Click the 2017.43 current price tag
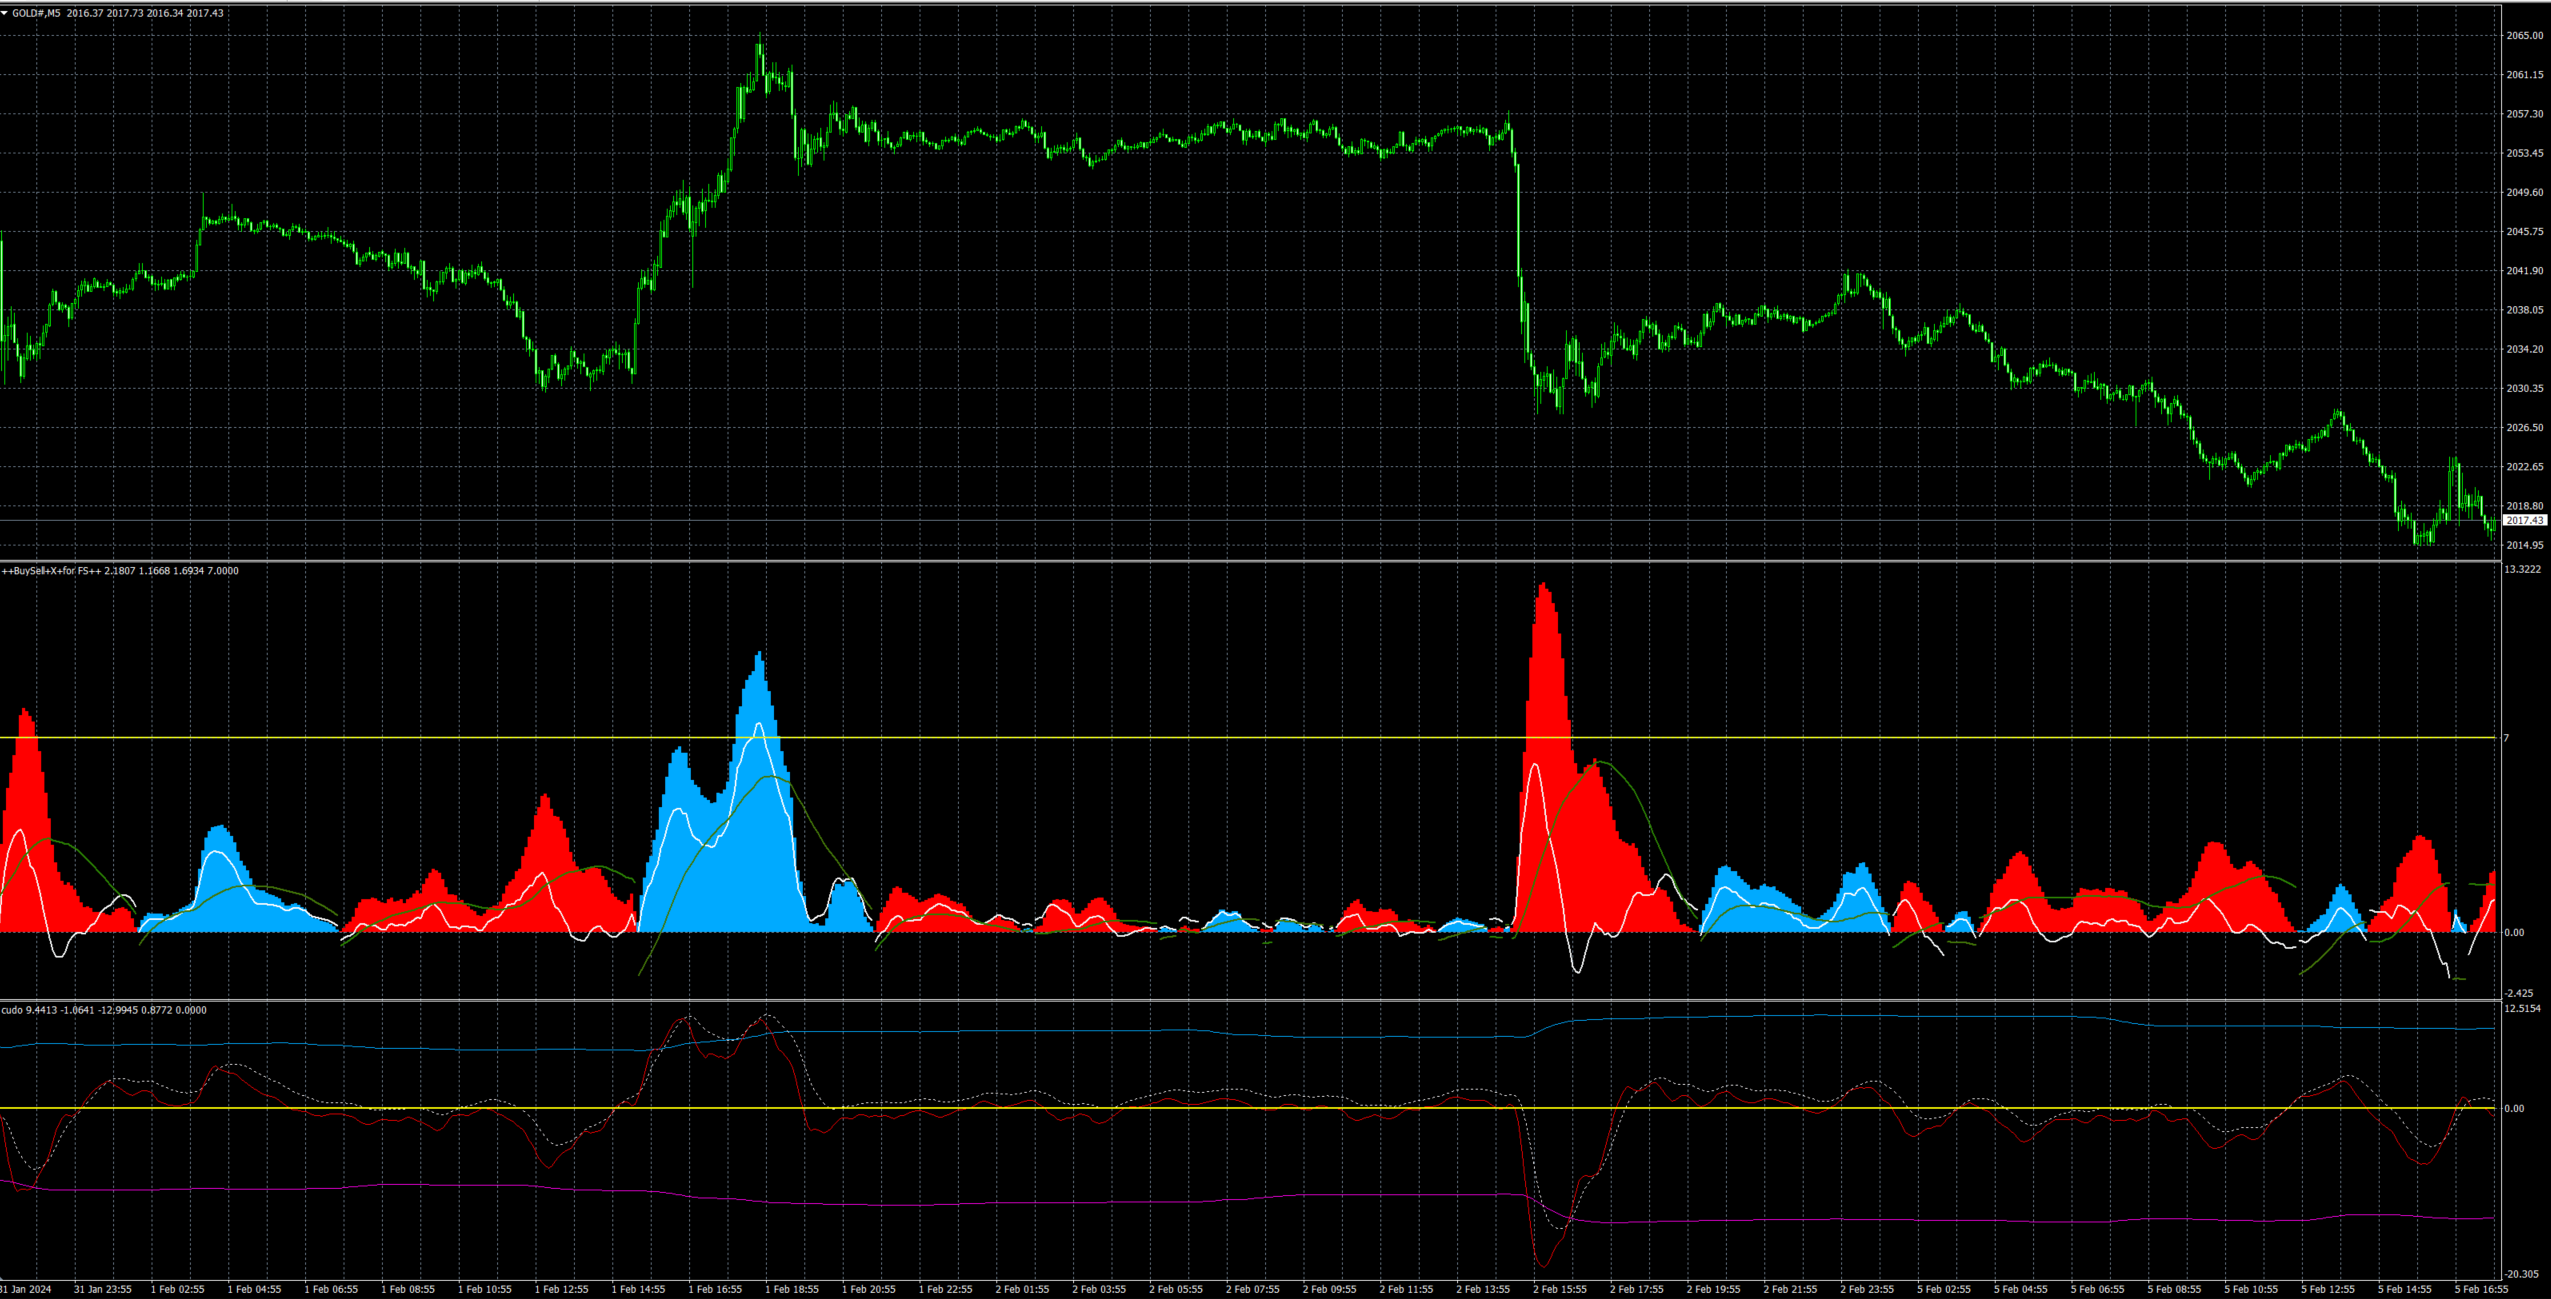 (x=2524, y=520)
